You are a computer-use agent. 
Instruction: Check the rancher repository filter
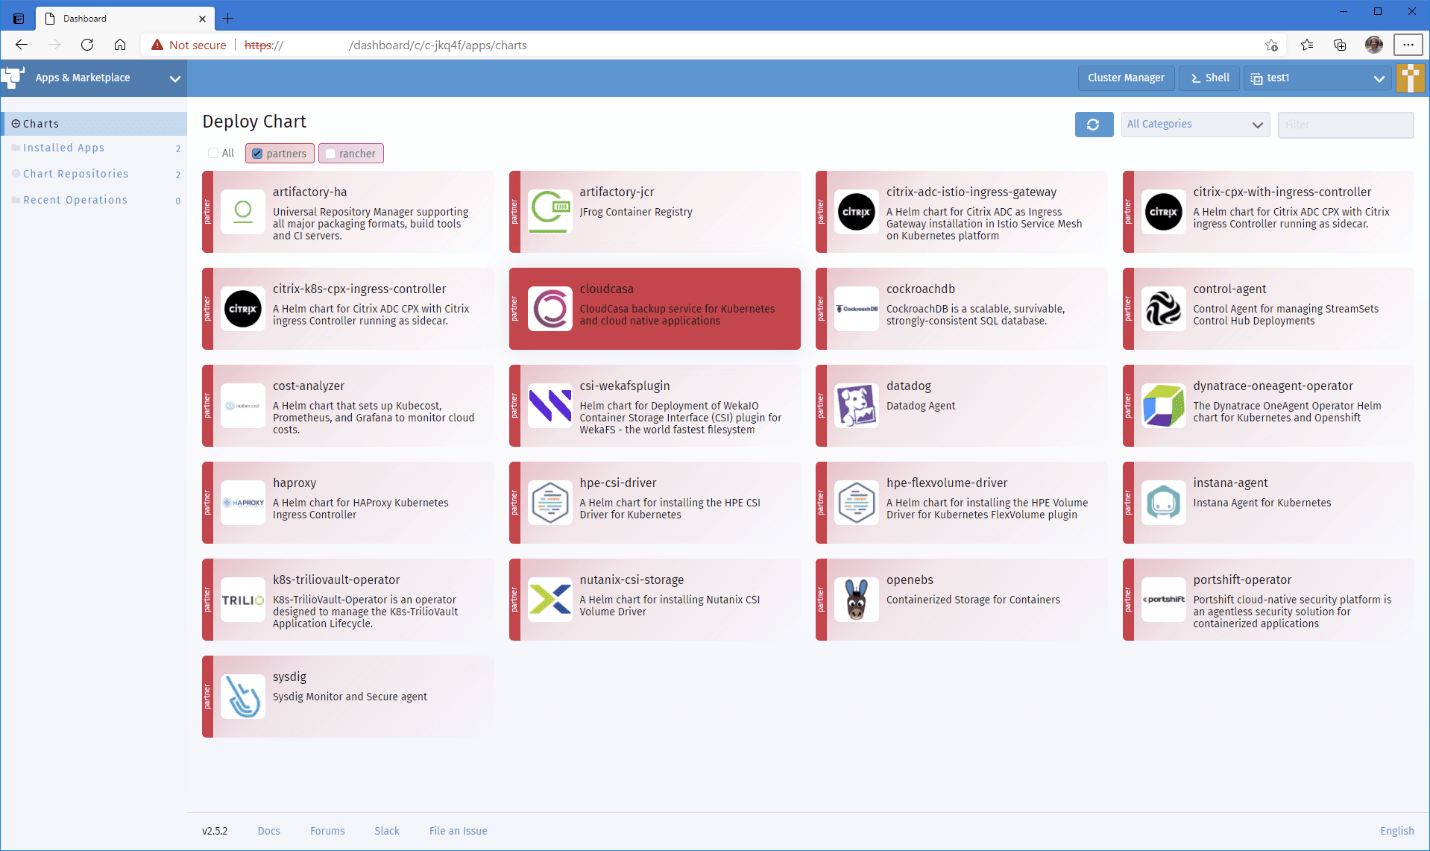pyautogui.click(x=329, y=153)
